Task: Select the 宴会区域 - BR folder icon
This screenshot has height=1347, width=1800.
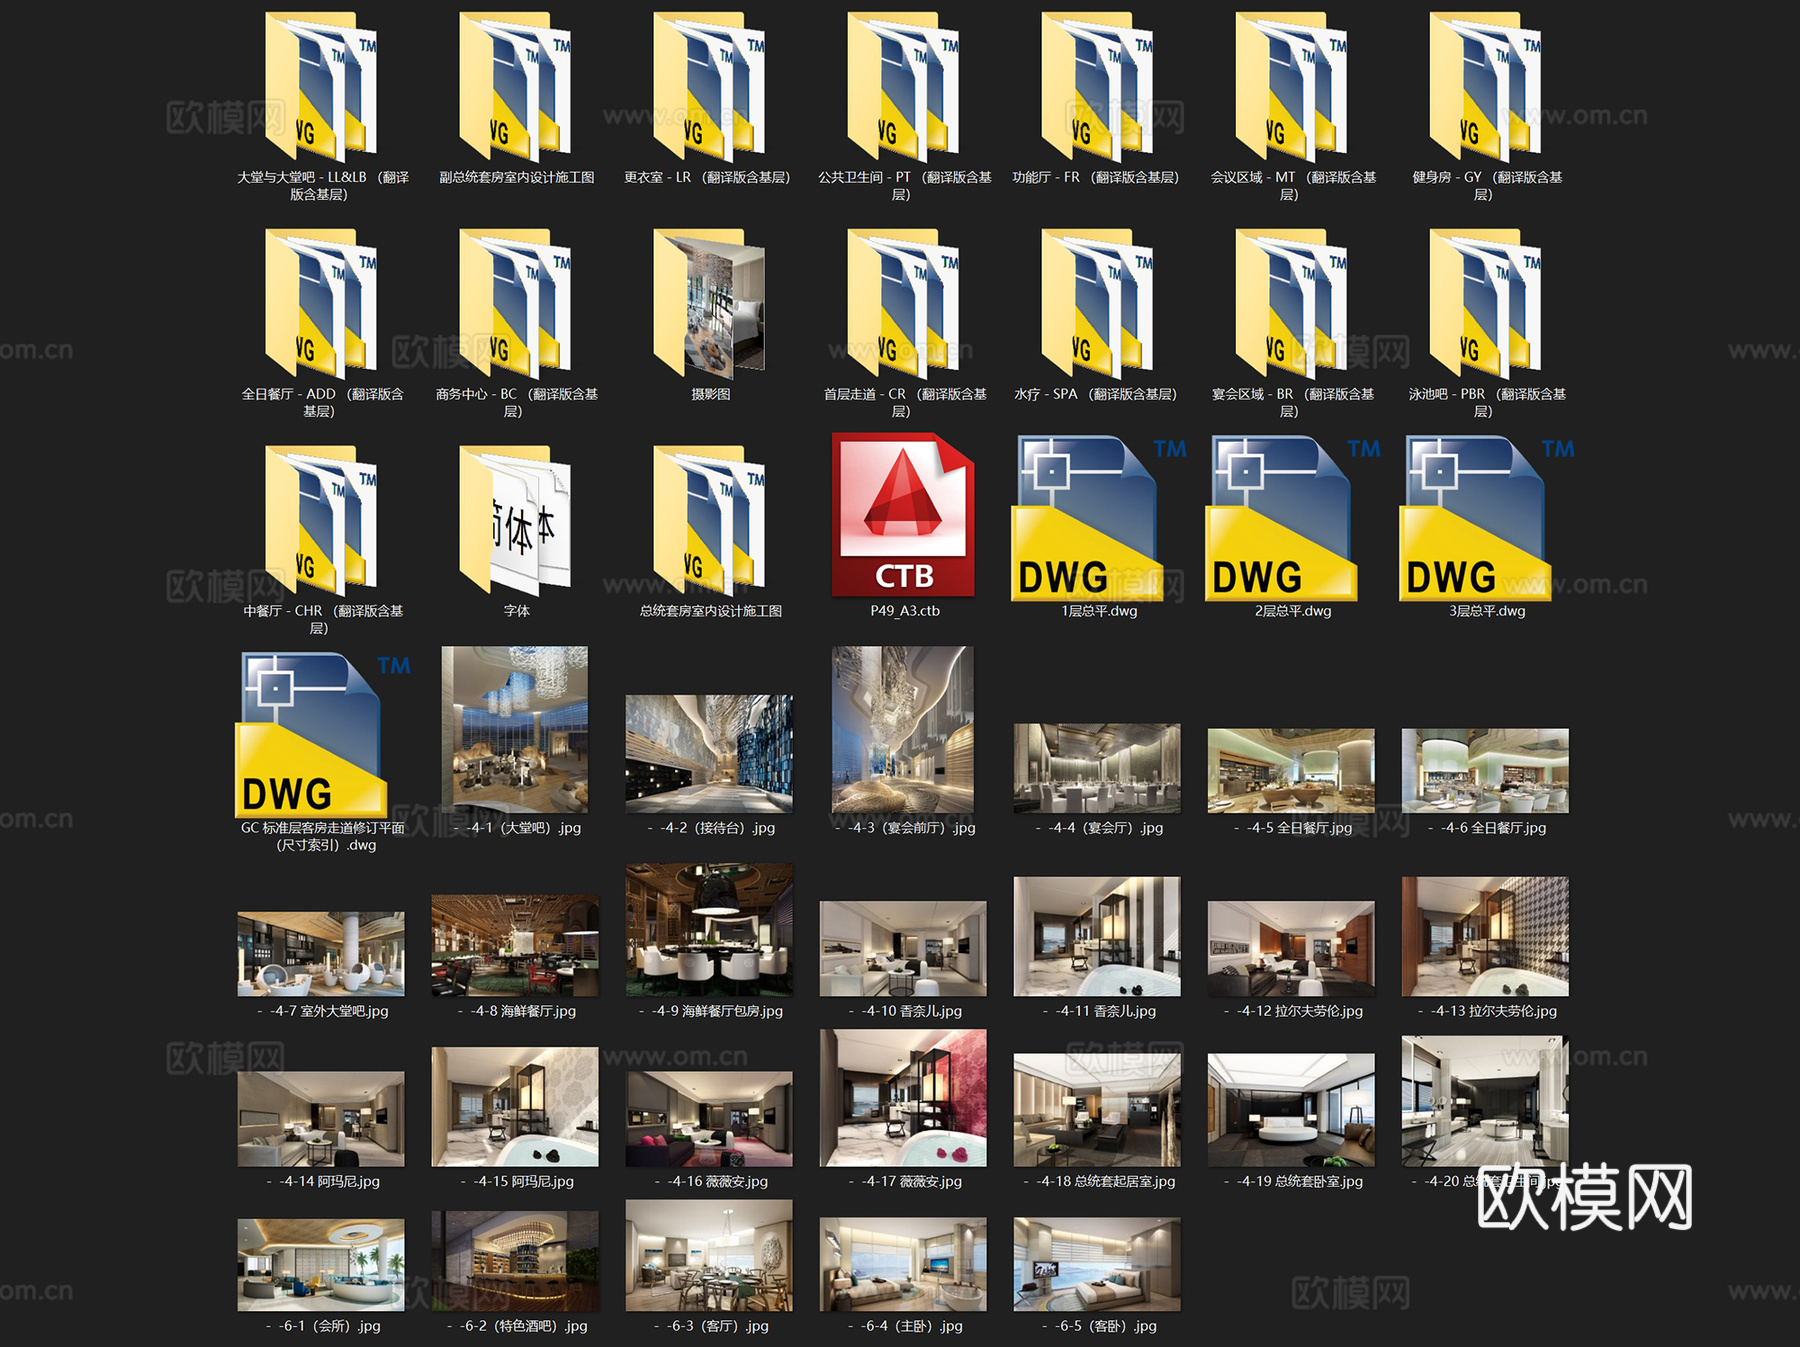Action: [1291, 304]
